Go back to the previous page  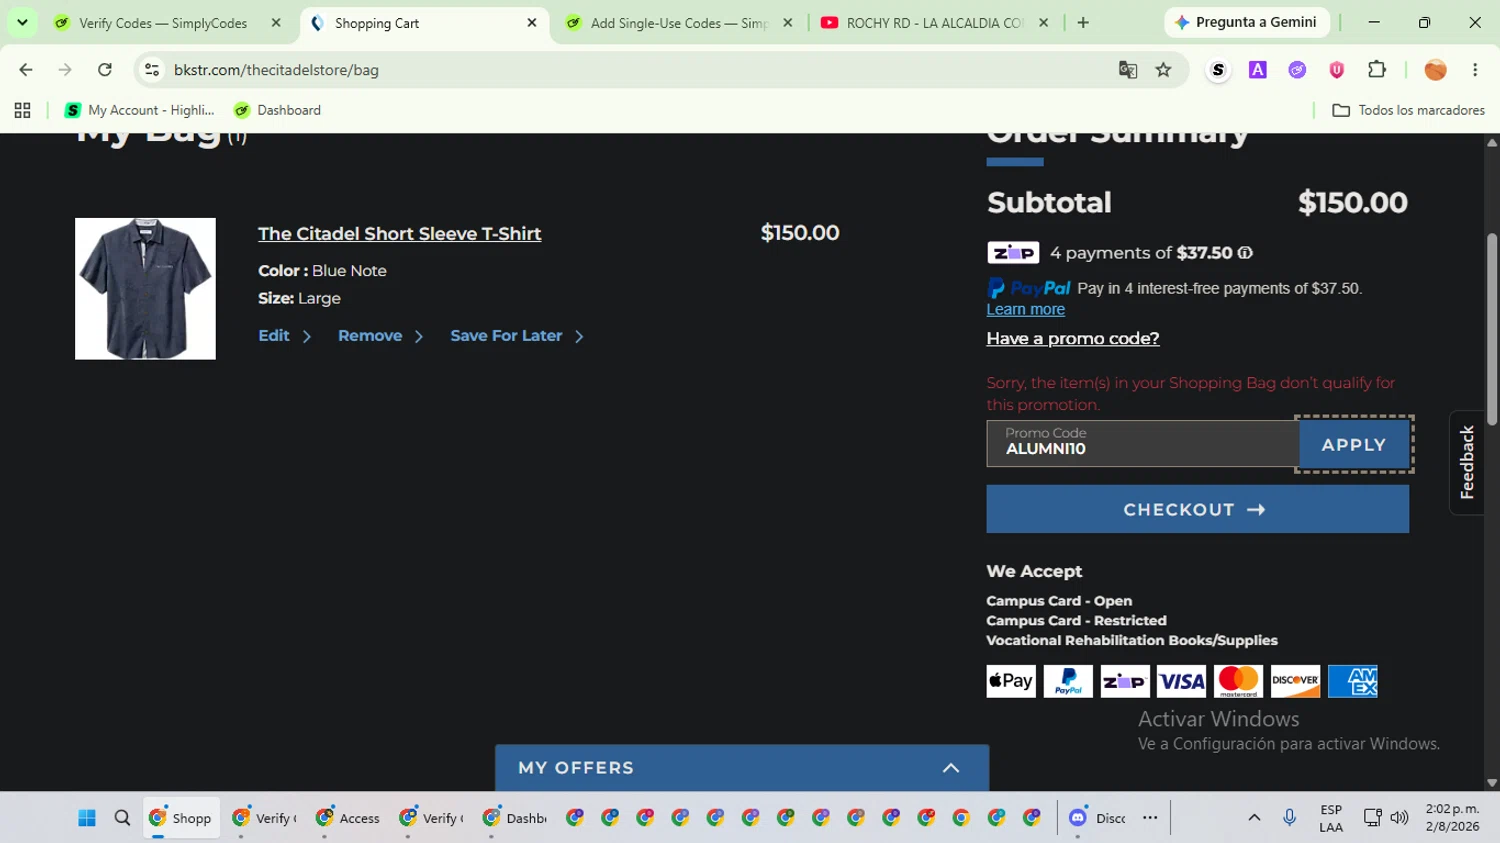26,70
